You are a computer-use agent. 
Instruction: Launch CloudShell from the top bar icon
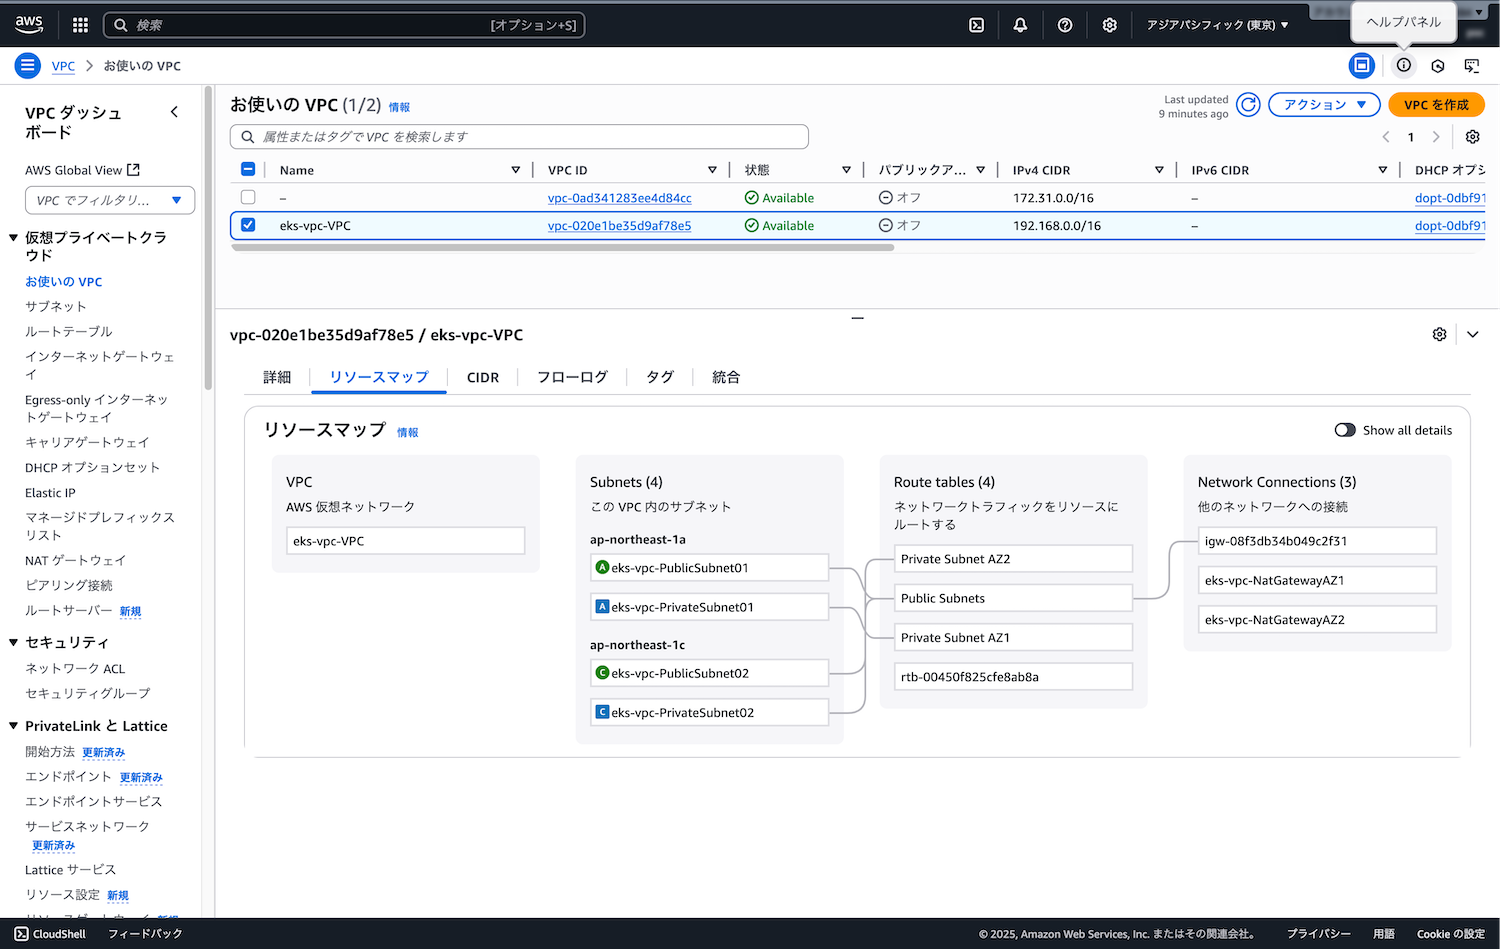pyautogui.click(x=976, y=25)
